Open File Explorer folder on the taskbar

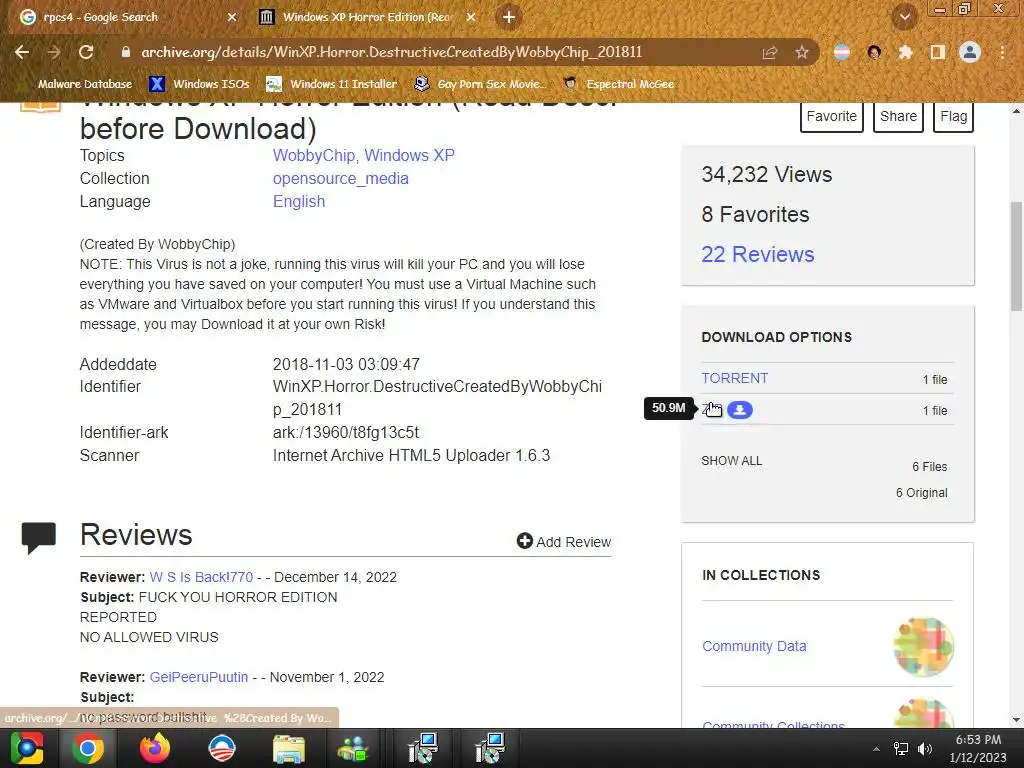[x=289, y=748]
